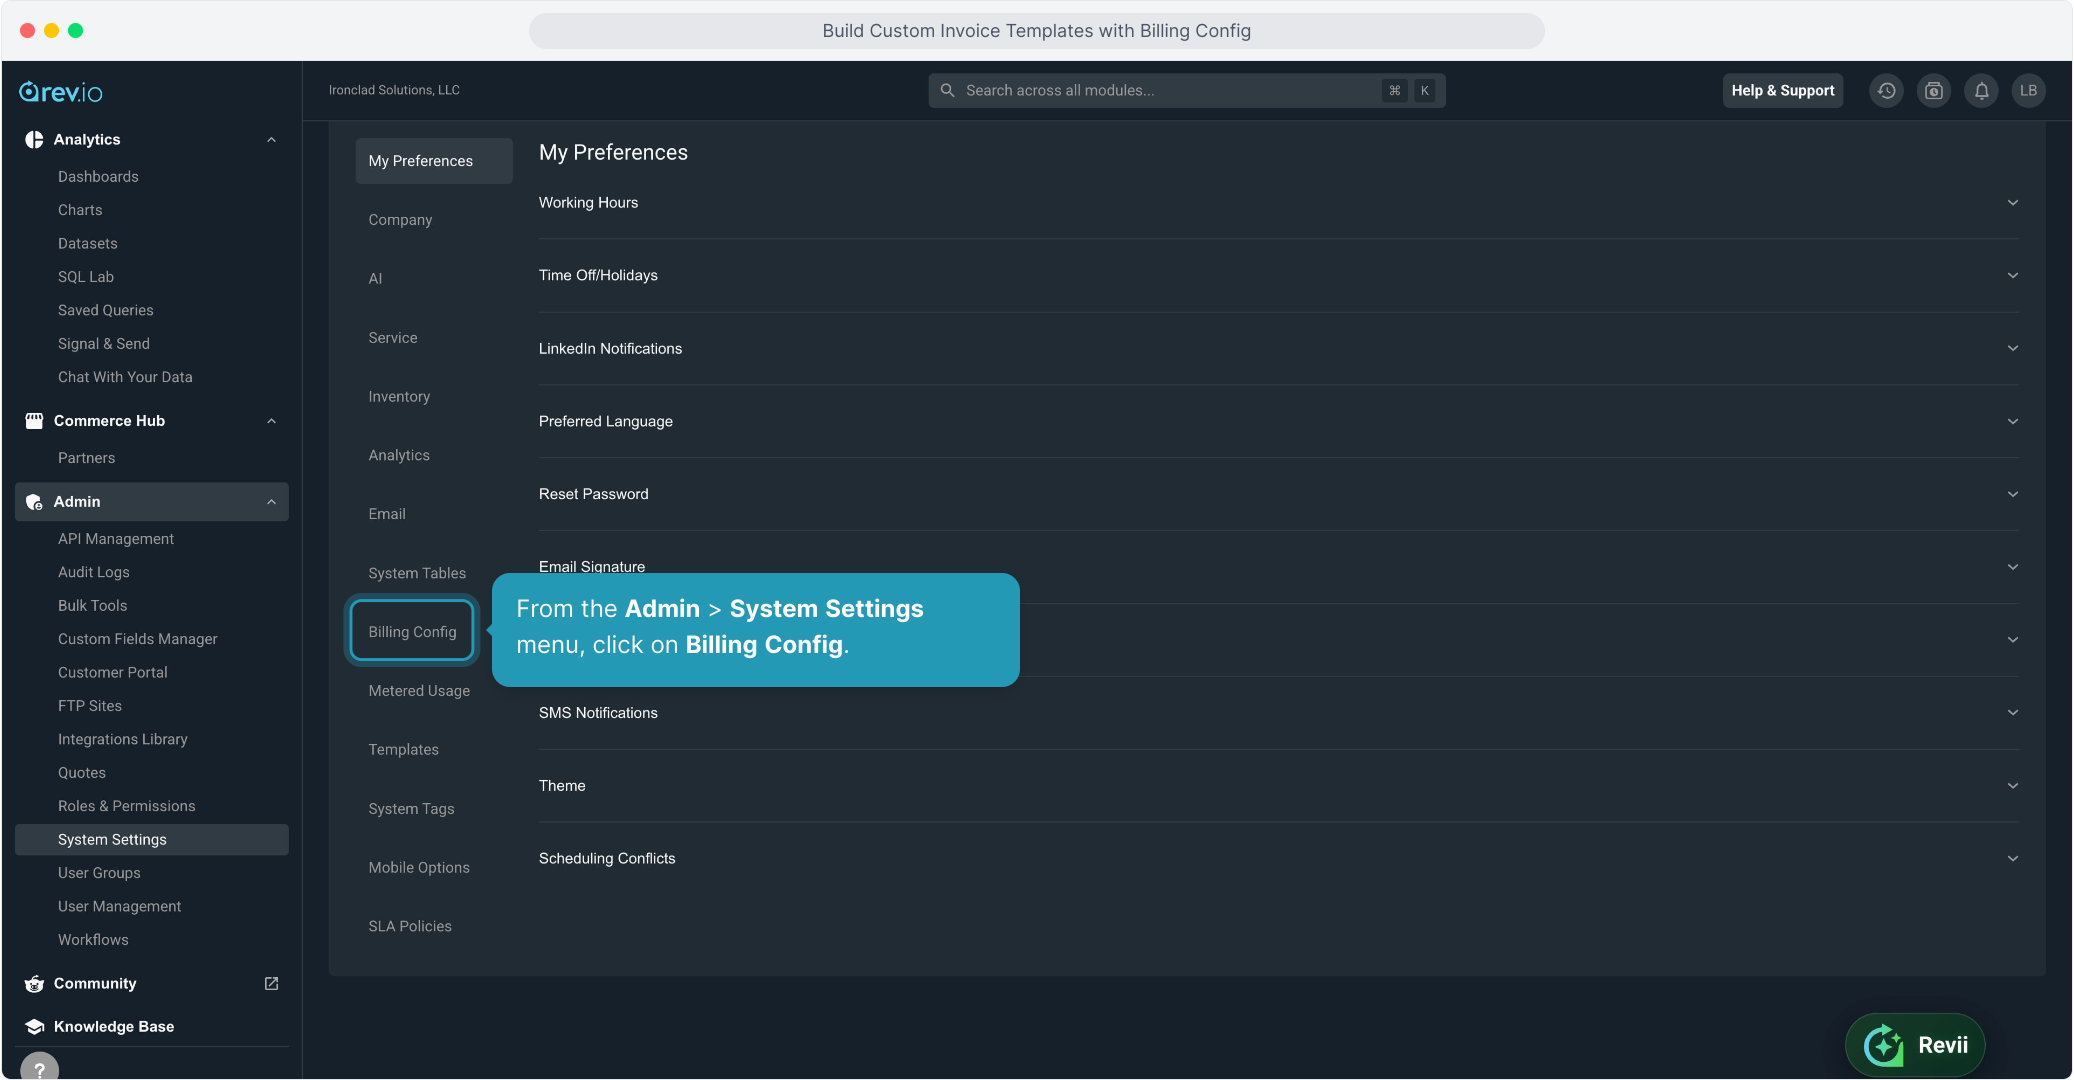Open the System Tables settings tab
This screenshot has height=1080, width=2074.
click(x=417, y=574)
